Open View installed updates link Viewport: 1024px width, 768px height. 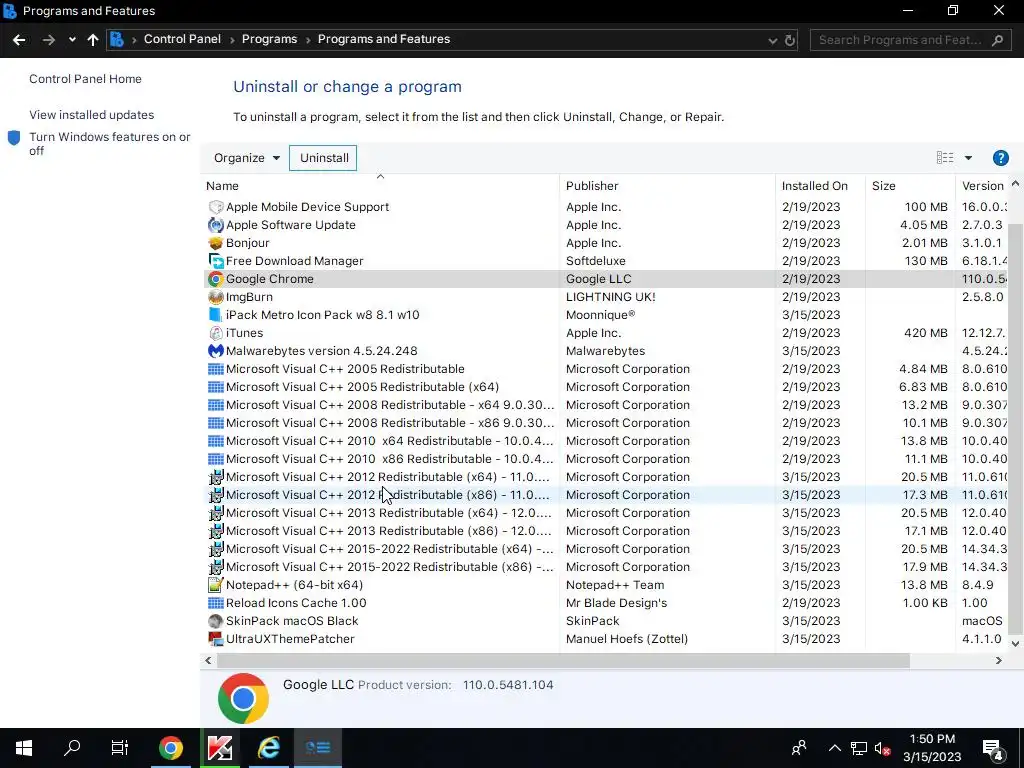(x=91, y=115)
